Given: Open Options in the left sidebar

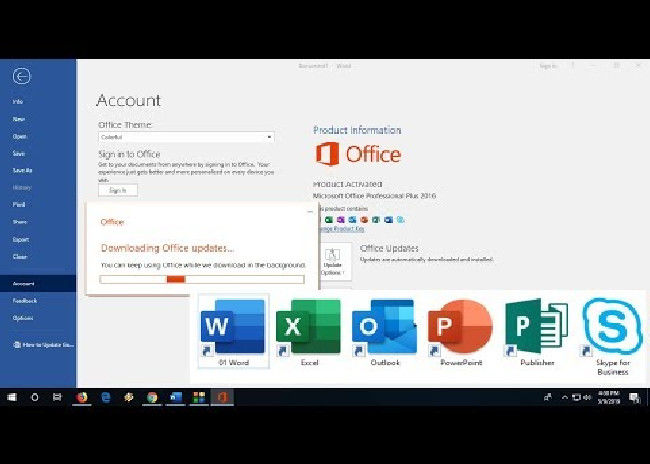Looking at the screenshot, I should (x=22, y=318).
